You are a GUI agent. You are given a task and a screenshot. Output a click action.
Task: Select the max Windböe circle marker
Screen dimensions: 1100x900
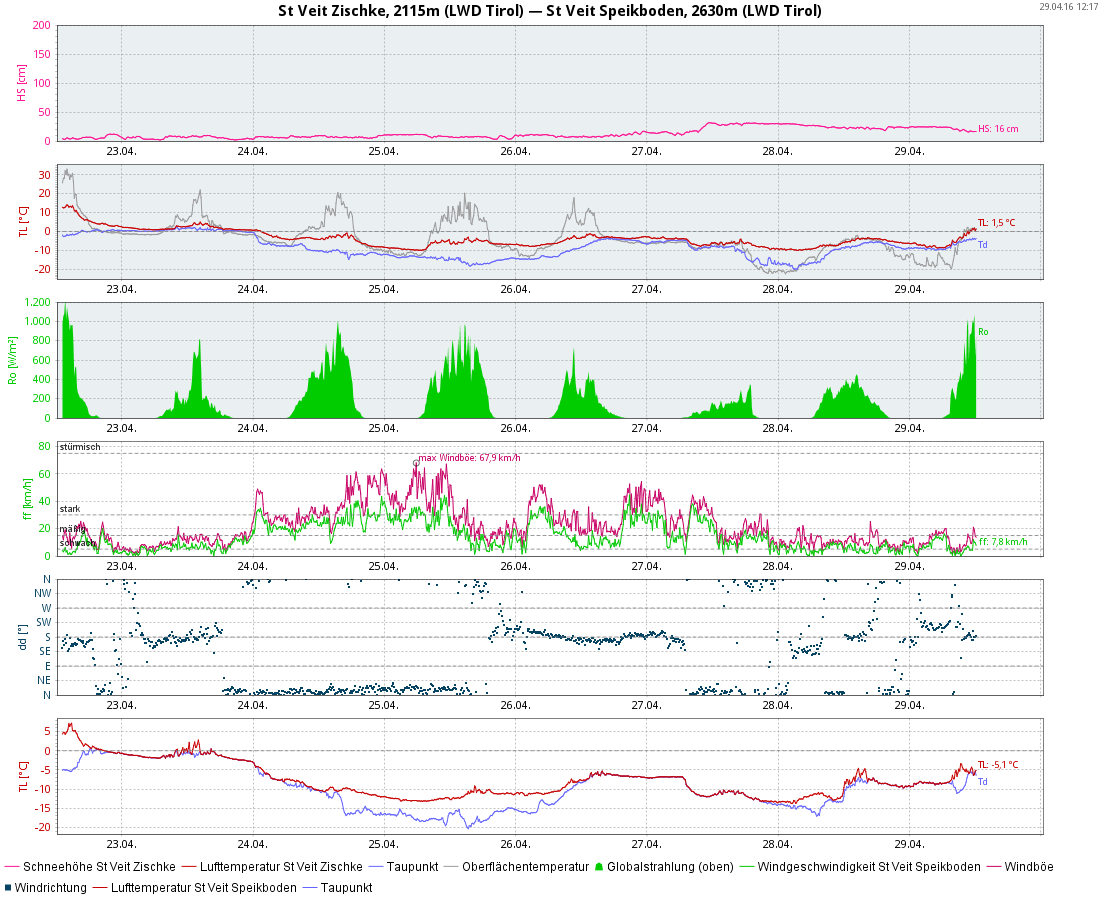coord(416,463)
